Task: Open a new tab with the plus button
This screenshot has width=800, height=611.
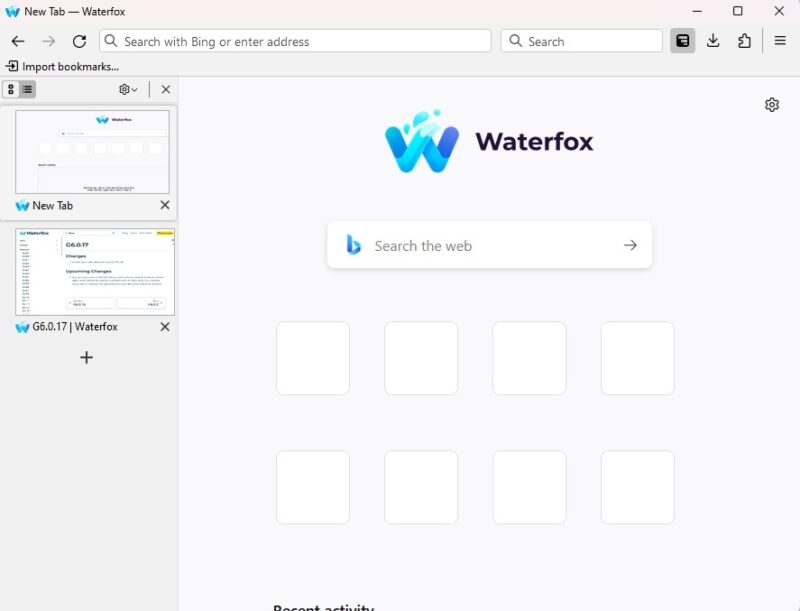Action: click(86, 357)
